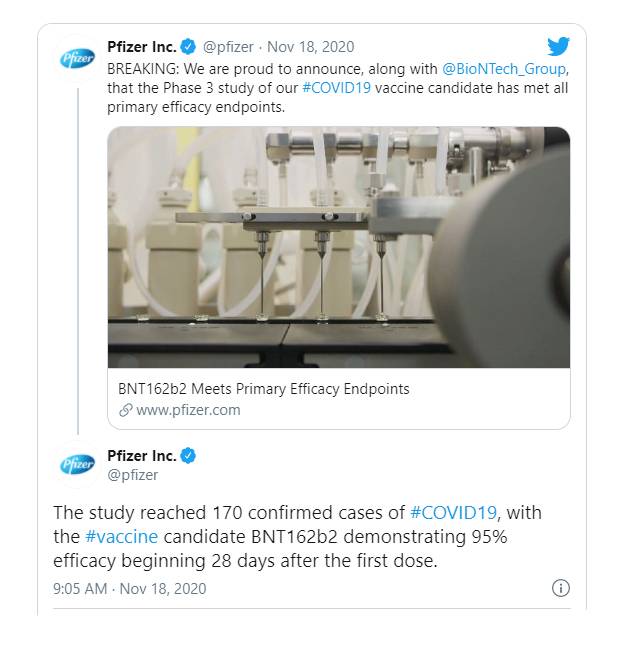Image resolution: width=637 pixels, height=670 pixels.
Task: Click the chain link icon before www.pfizer.com
Action: pos(125,410)
